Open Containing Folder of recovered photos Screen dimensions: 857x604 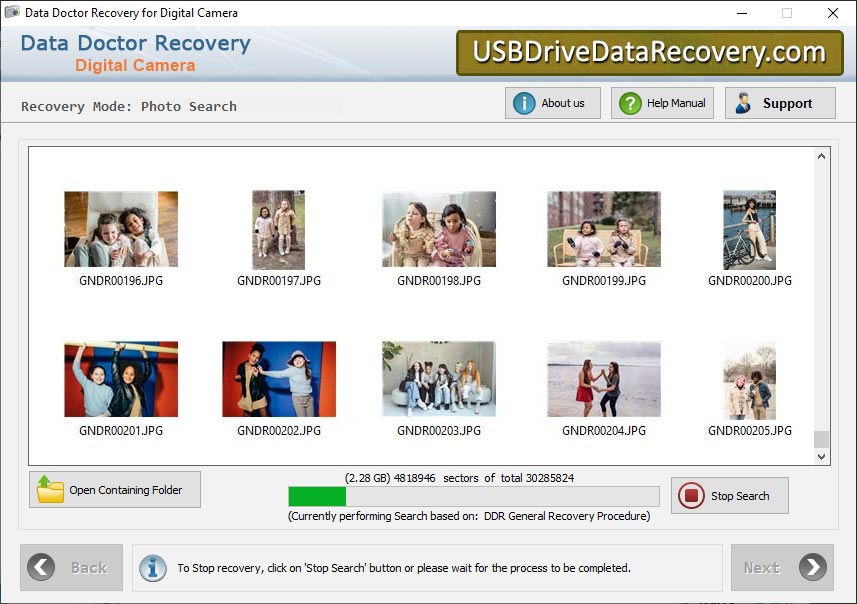(114, 489)
